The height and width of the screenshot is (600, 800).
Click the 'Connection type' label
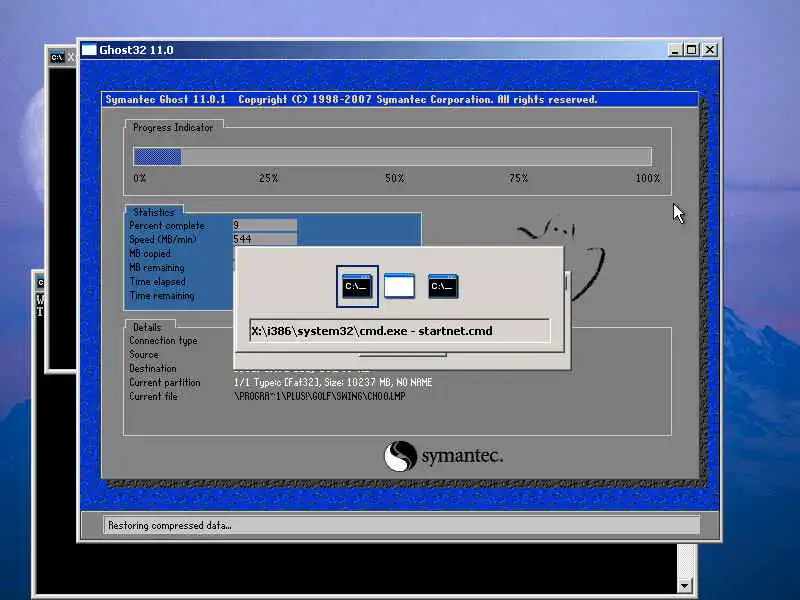coord(163,340)
